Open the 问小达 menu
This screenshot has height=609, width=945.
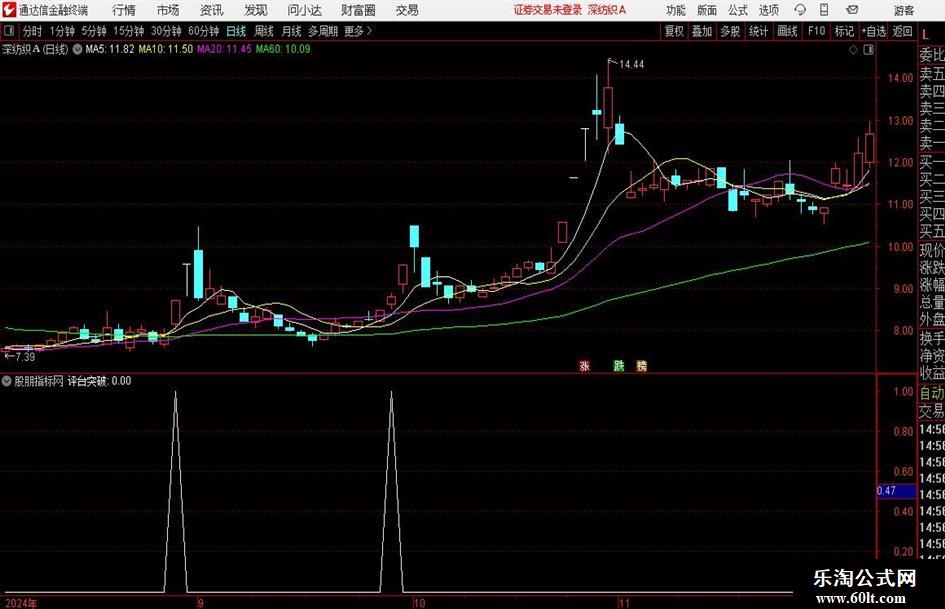304,10
